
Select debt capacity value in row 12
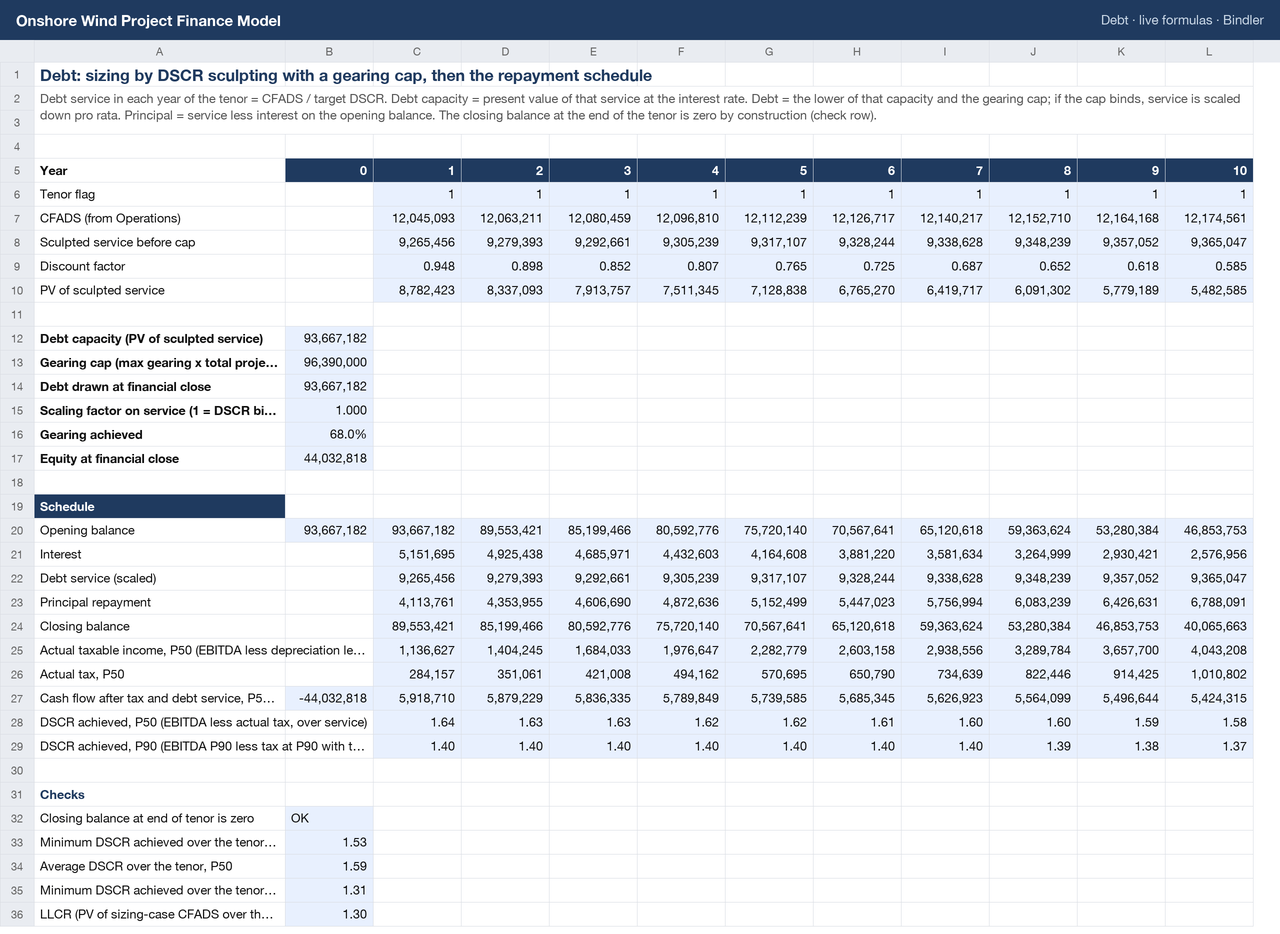329,338
